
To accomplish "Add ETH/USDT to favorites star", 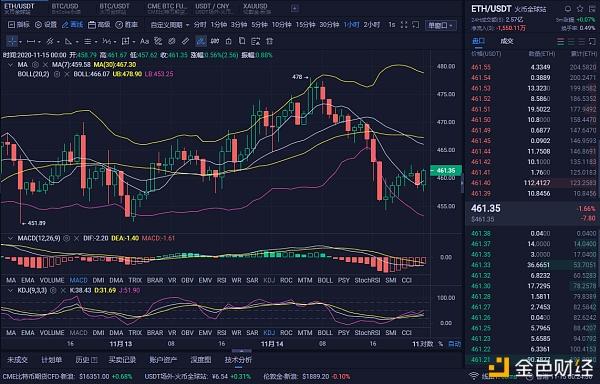I will tap(580, 8).
